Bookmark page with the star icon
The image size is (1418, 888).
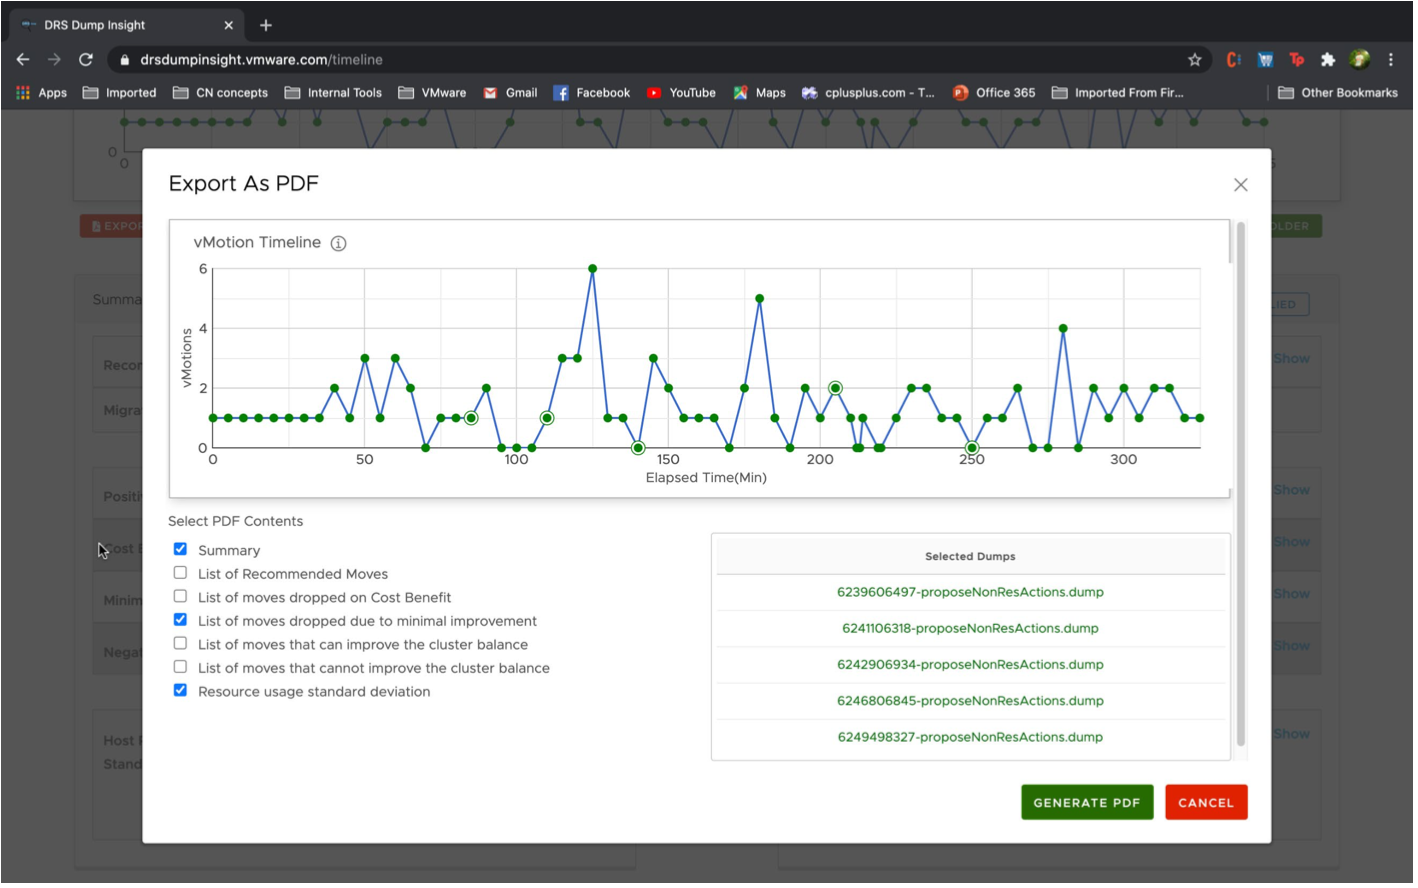pos(1197,60)
